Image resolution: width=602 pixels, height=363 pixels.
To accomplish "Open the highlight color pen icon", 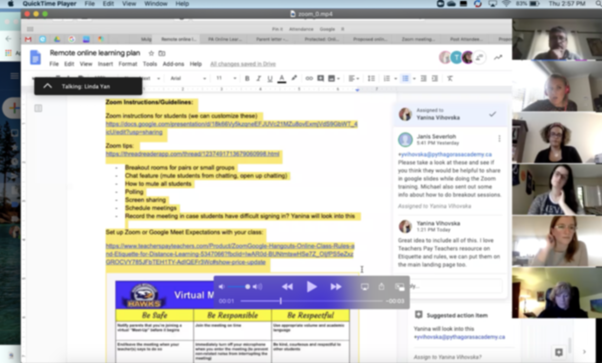I will pos(294,78).
